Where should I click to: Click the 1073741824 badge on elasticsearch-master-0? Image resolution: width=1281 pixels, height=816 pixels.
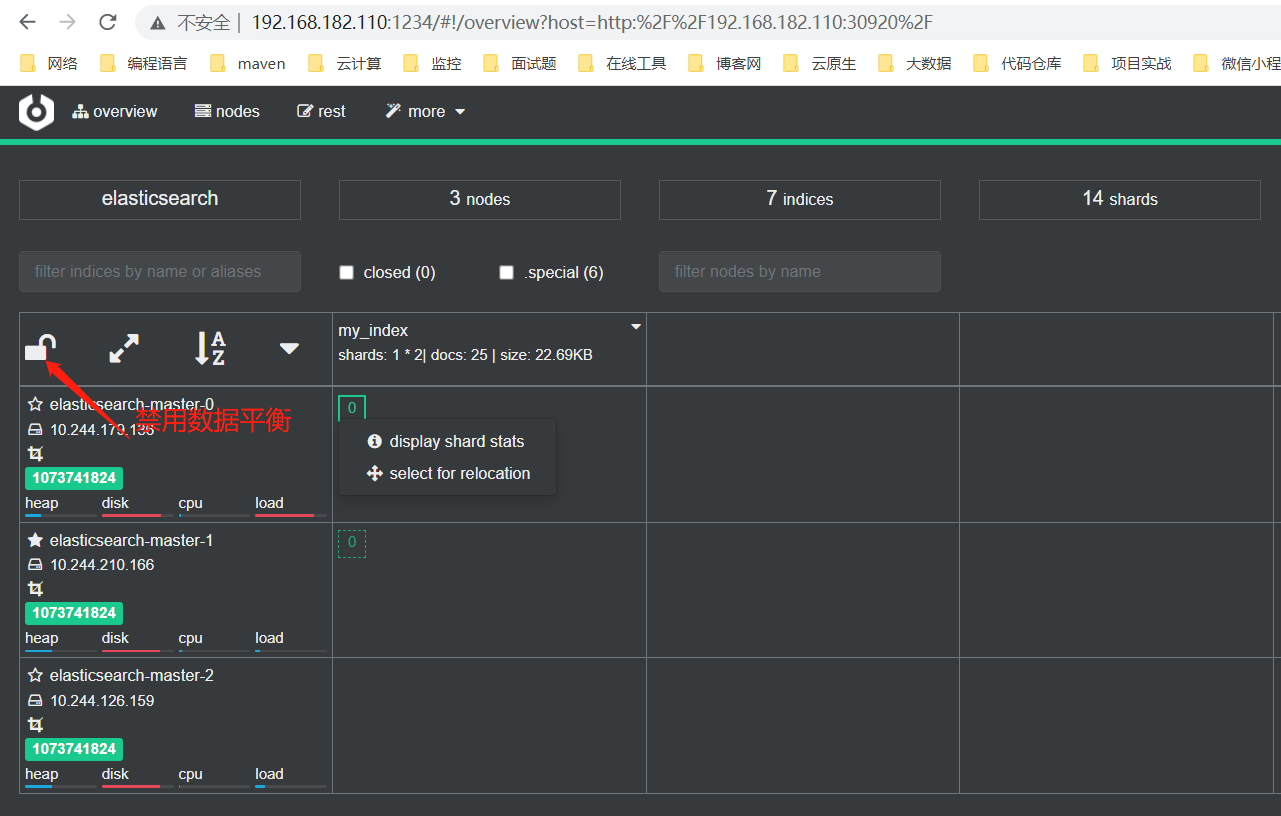pos(74,478)
